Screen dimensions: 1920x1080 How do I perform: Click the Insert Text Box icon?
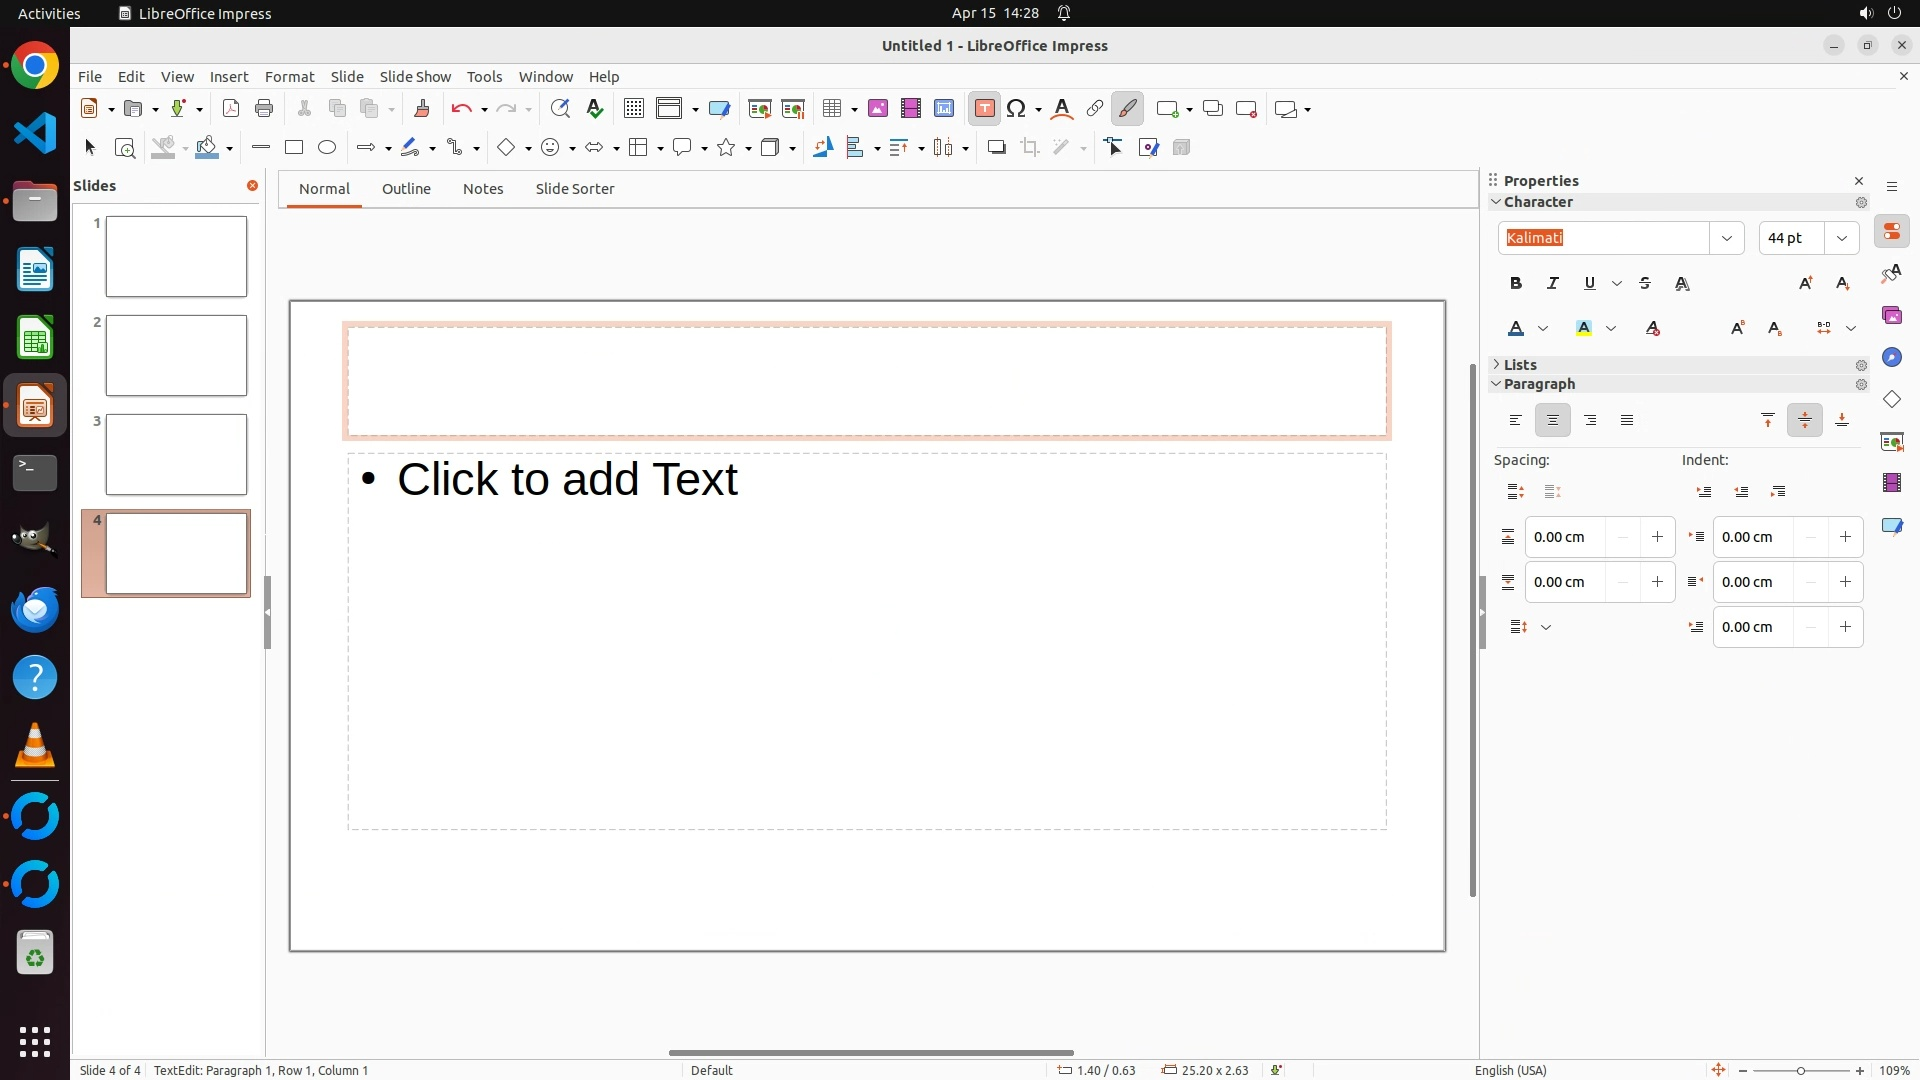pyautogui.click(x=984, y=109)
